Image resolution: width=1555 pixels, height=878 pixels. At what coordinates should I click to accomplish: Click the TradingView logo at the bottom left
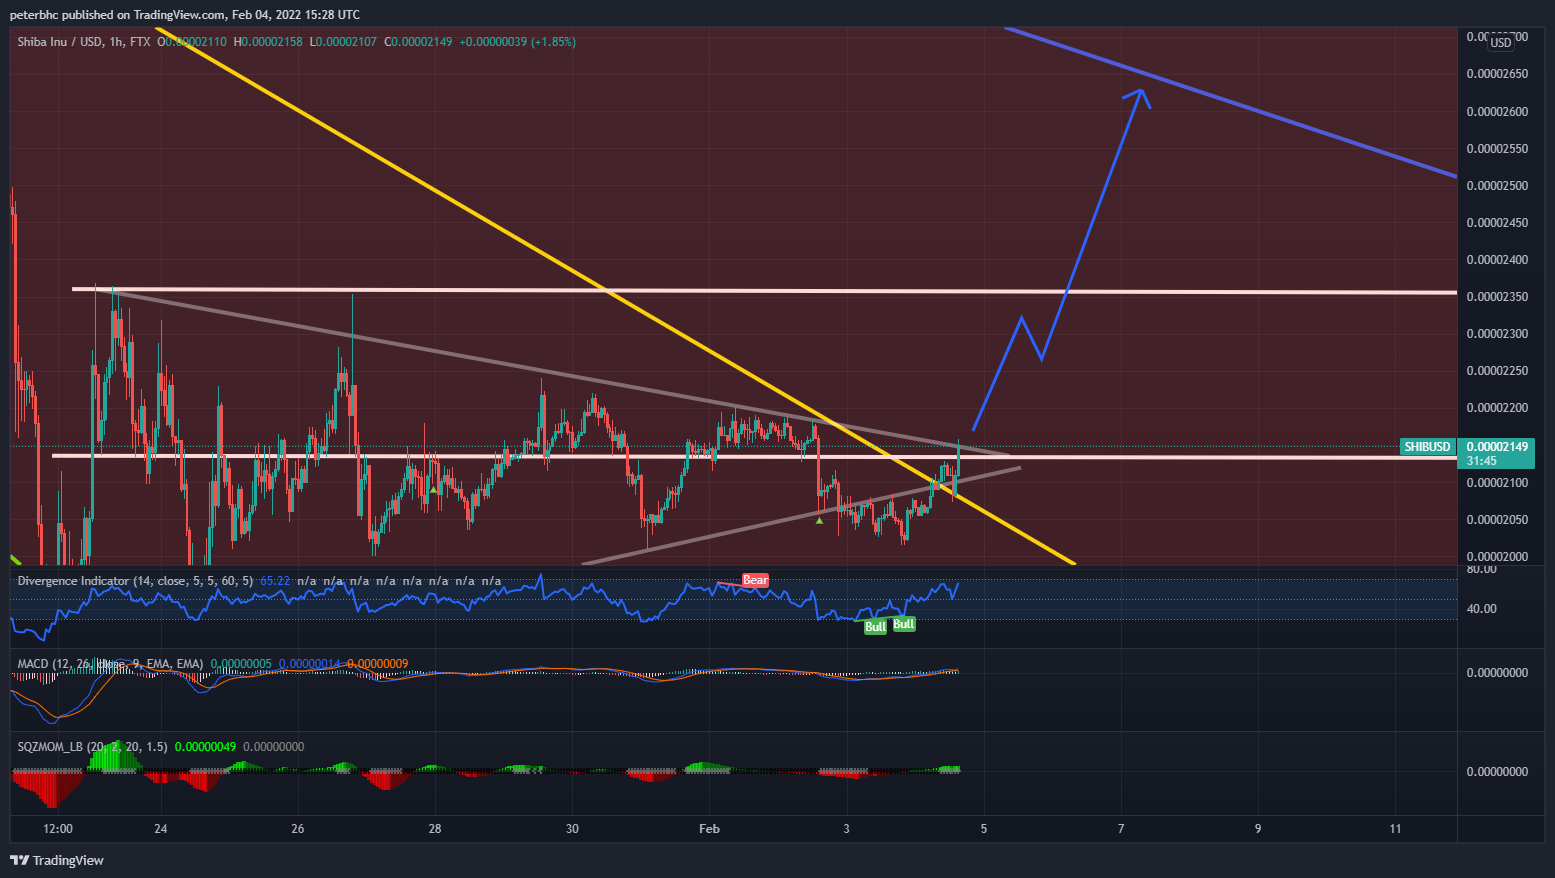[x=57, y=860]
